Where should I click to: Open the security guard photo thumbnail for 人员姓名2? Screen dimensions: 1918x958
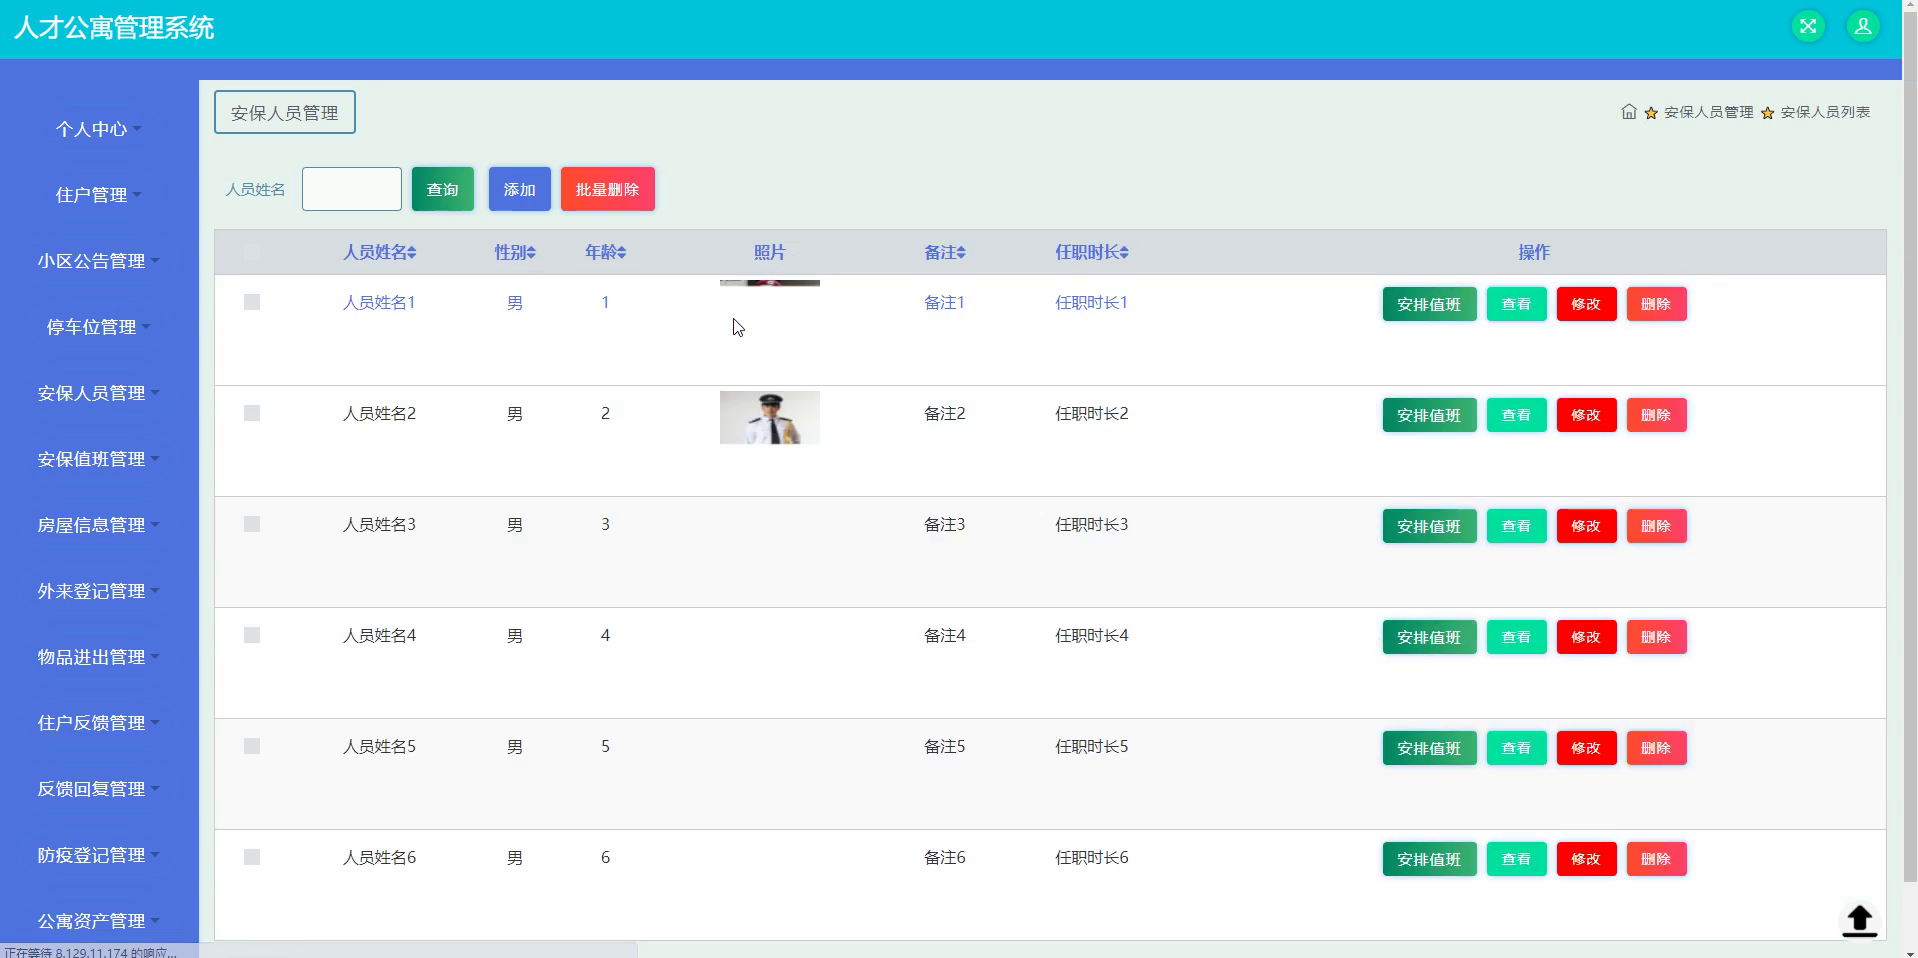coord(770,417)
